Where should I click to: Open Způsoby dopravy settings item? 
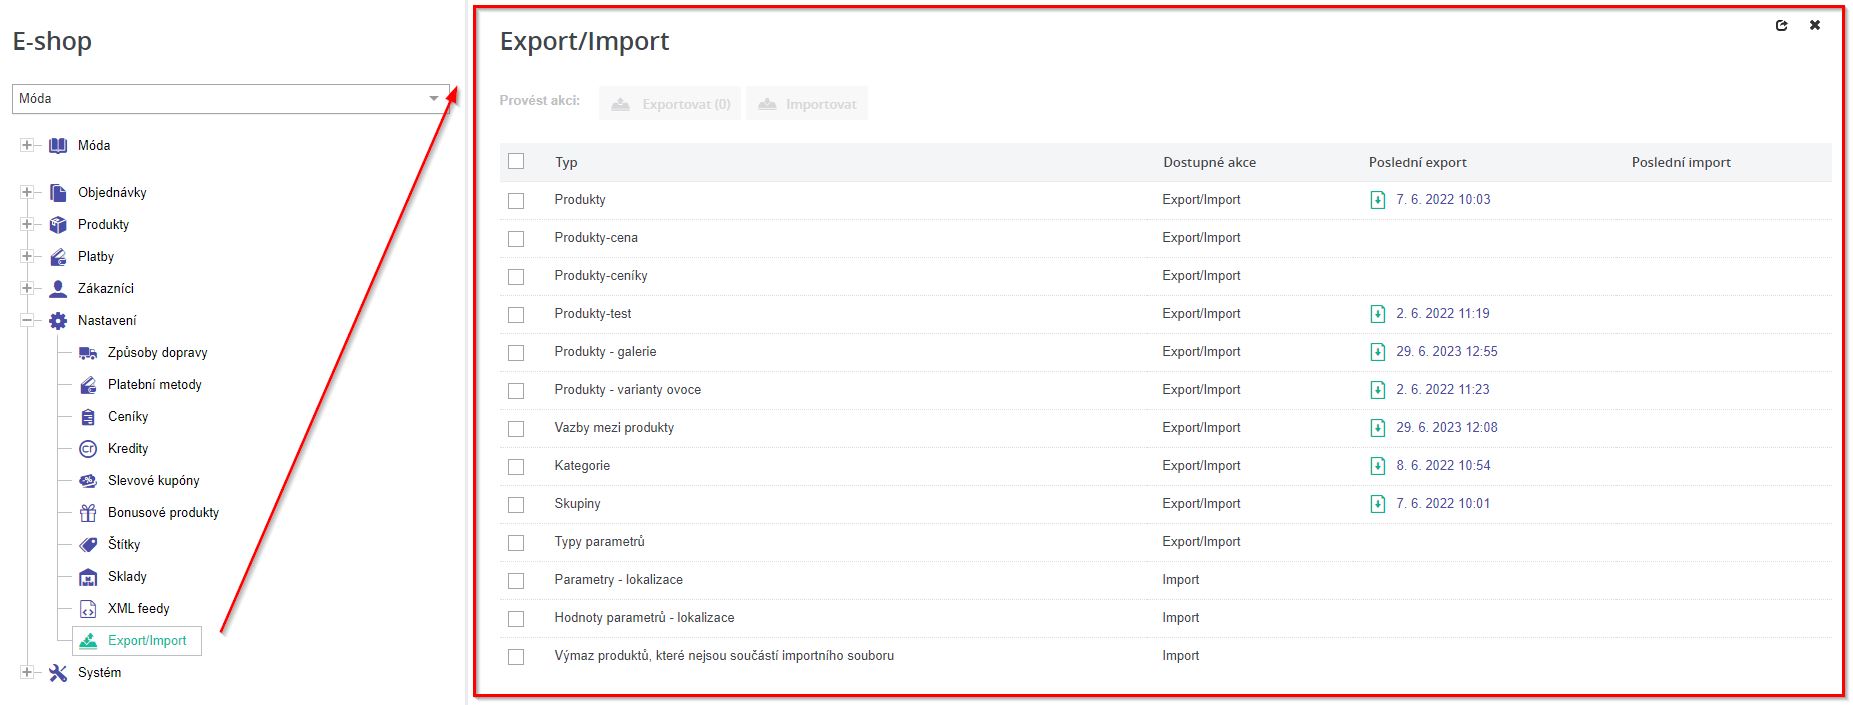[x=157, y=353]
